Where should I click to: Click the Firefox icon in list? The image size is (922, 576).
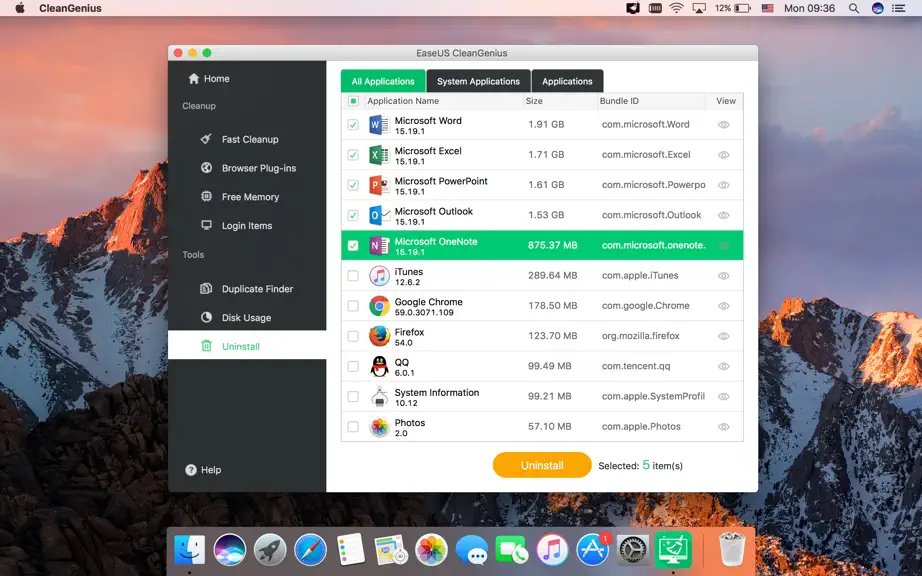pyautogui.click(x=379, y=336)
